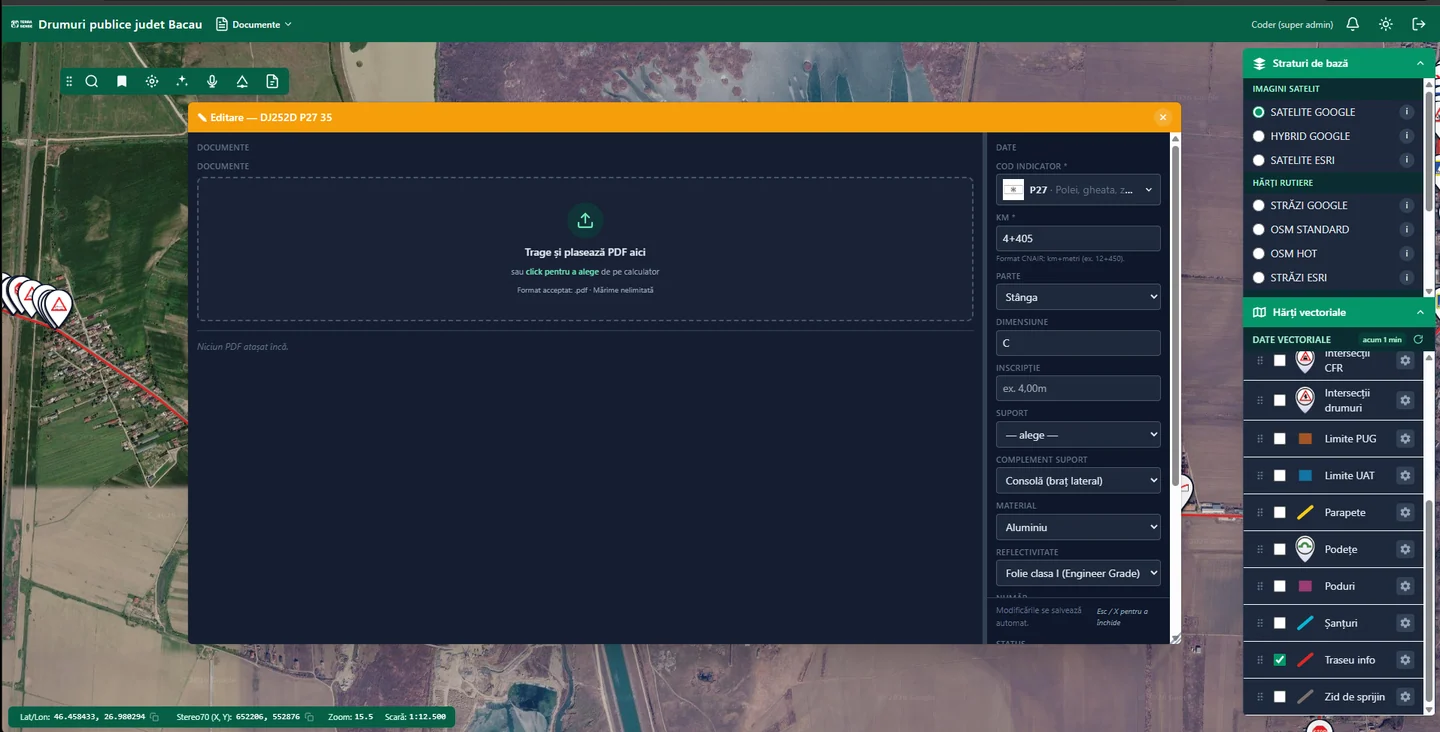Click the sparkles AI icon in toolbar

[x=182, y=82]
